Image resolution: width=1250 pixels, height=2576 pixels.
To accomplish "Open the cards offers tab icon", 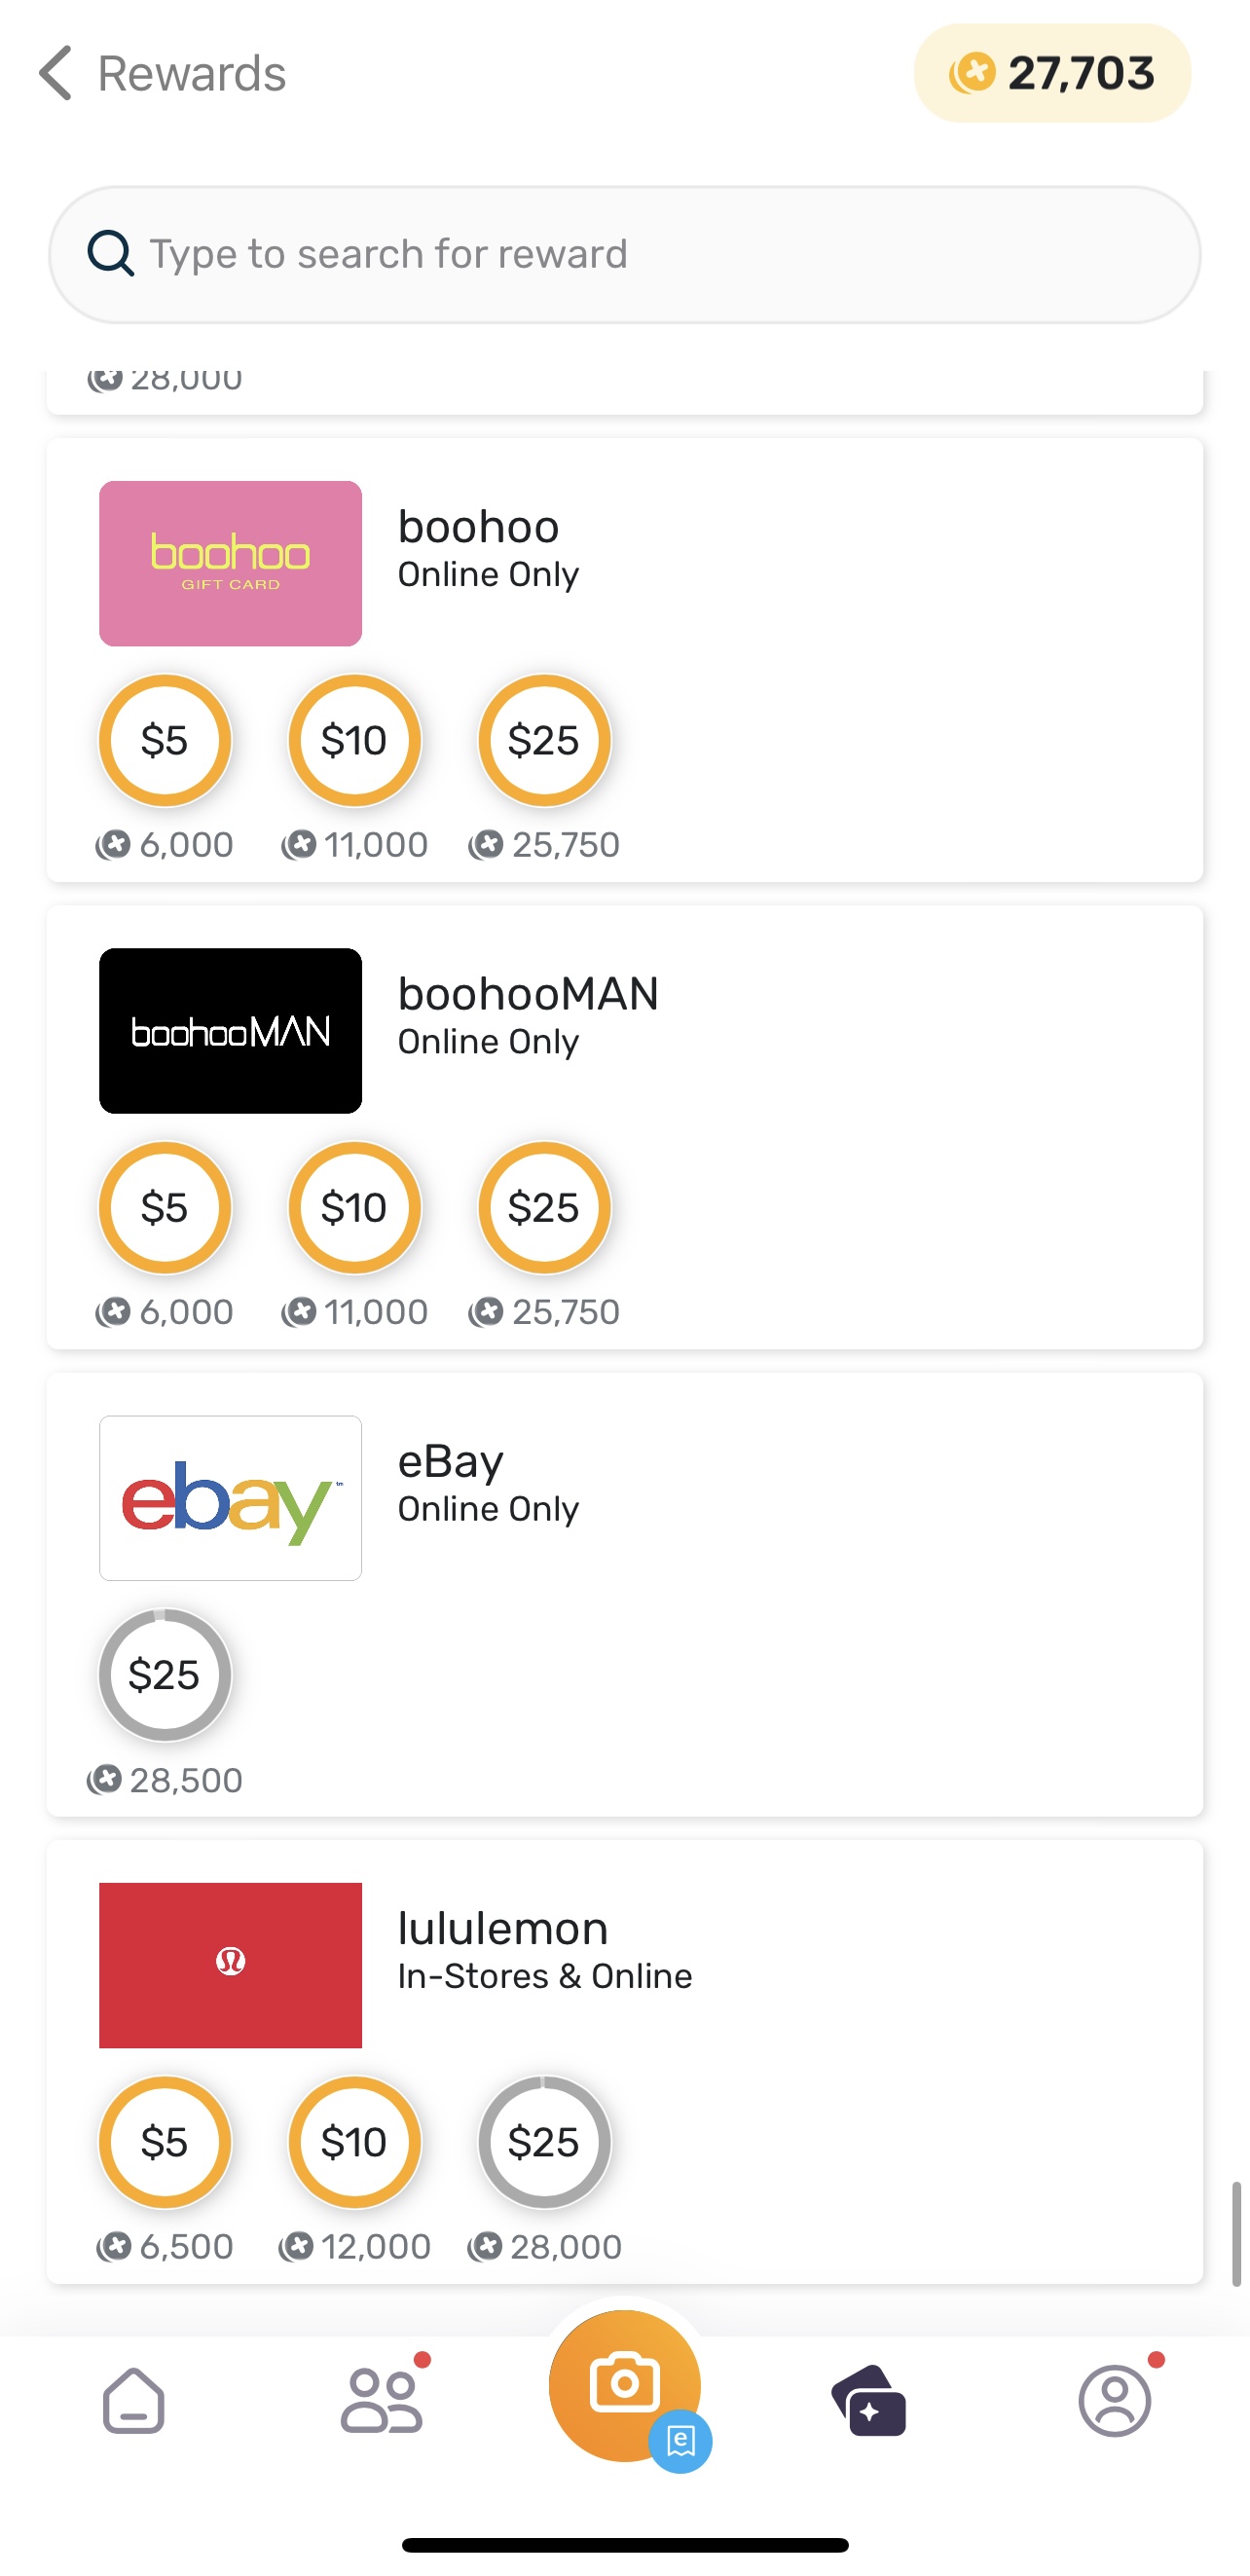I will pyautogui.click(x=868, y=2400).
